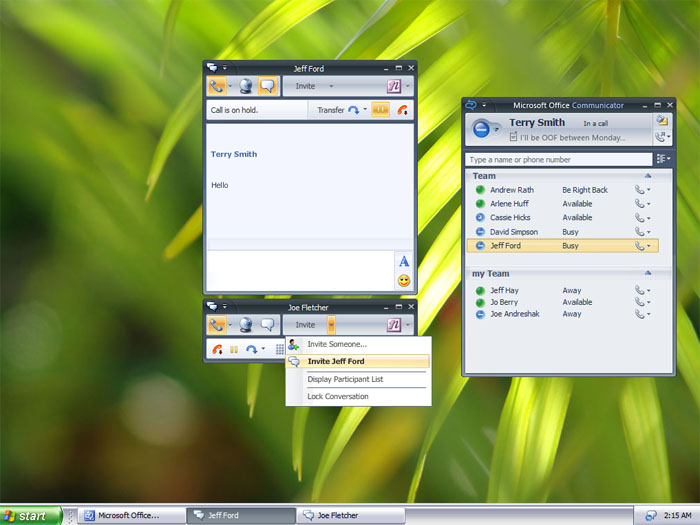Call Jeff Ford with phone icon in list
This screenshot has width=700, height=525.
640,246
